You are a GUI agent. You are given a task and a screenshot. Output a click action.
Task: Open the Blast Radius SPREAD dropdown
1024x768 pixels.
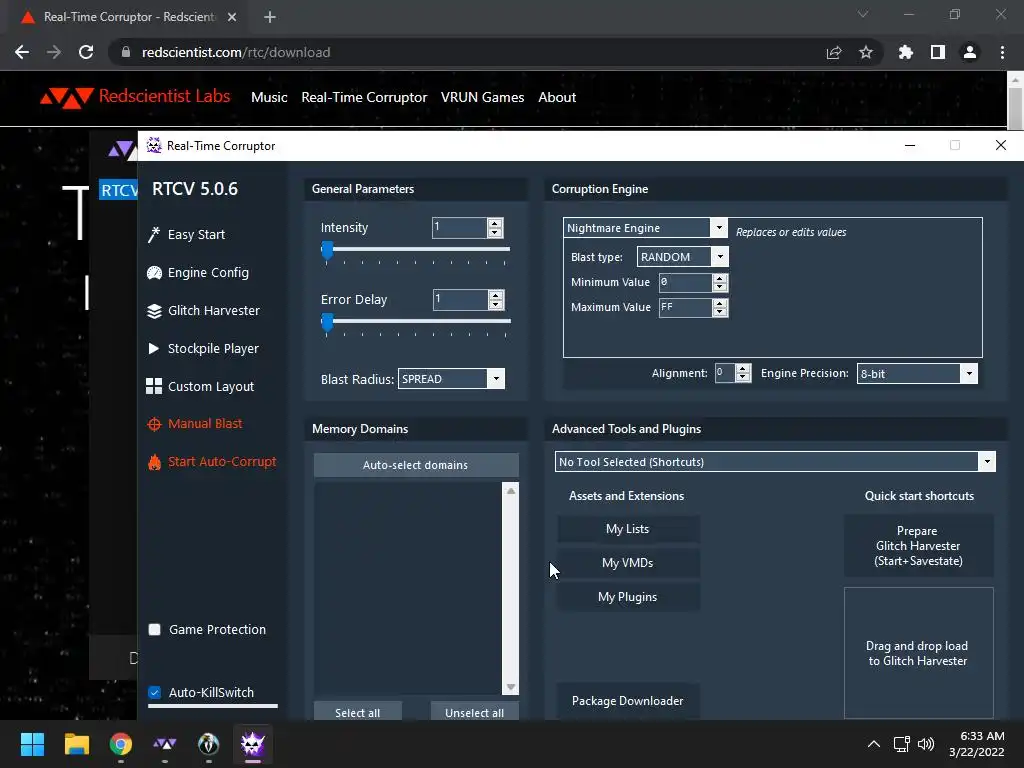(496, 379)
